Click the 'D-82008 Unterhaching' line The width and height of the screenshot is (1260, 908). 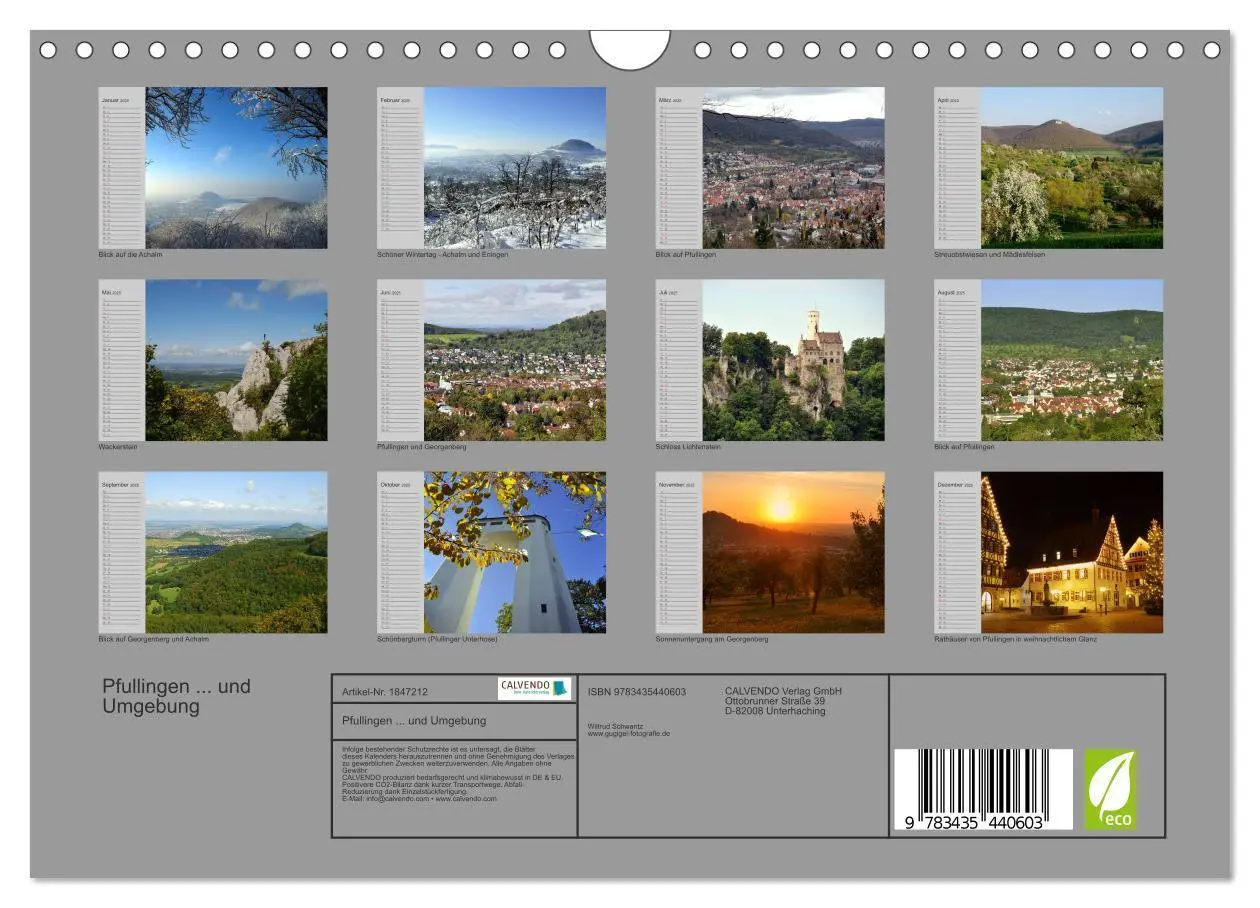tap(775, 711)
